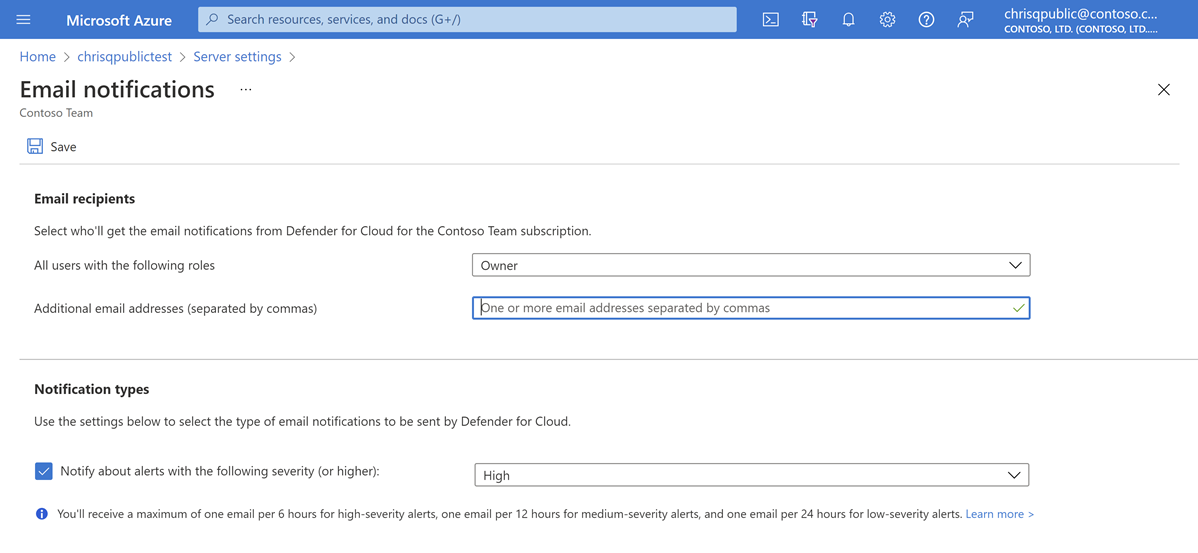
Task: Open the High severity dropdown
Action: (751, 475)
